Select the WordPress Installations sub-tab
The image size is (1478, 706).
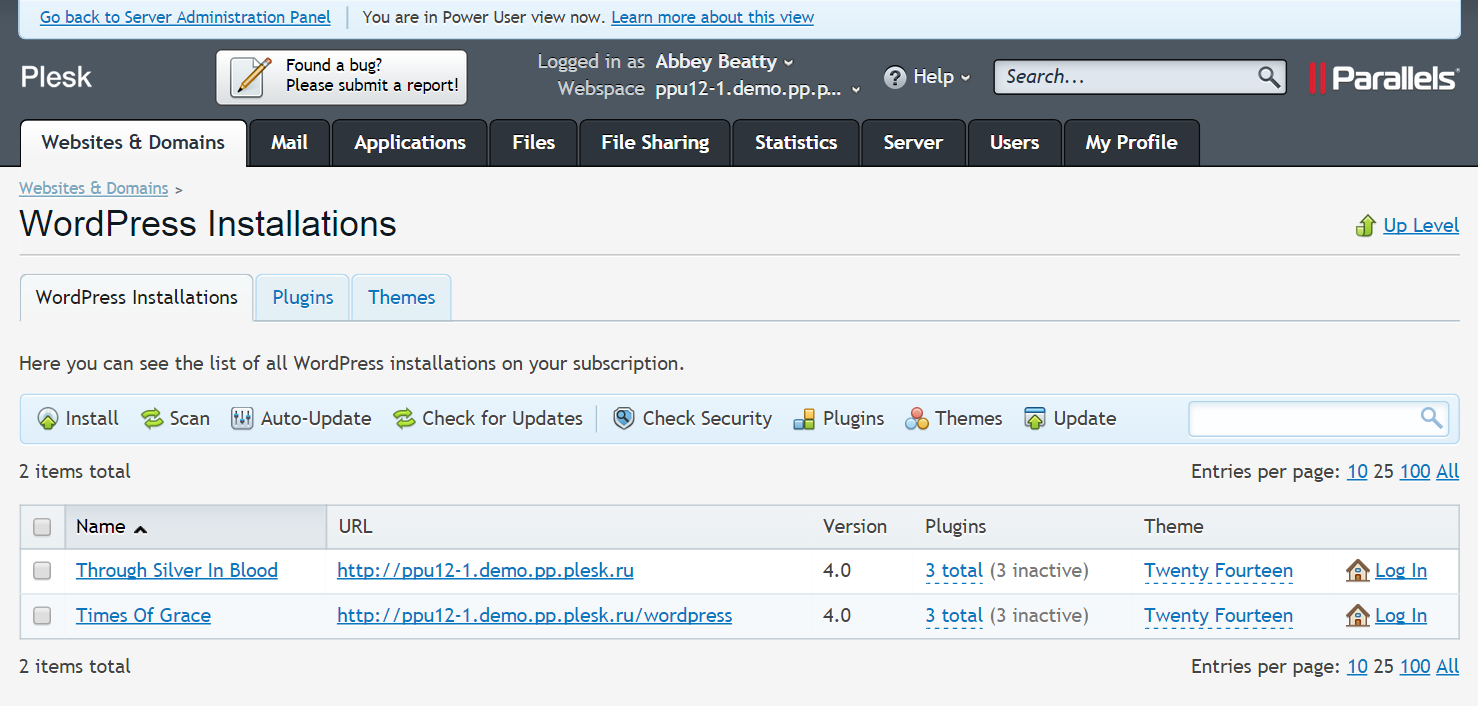[137, 298]
